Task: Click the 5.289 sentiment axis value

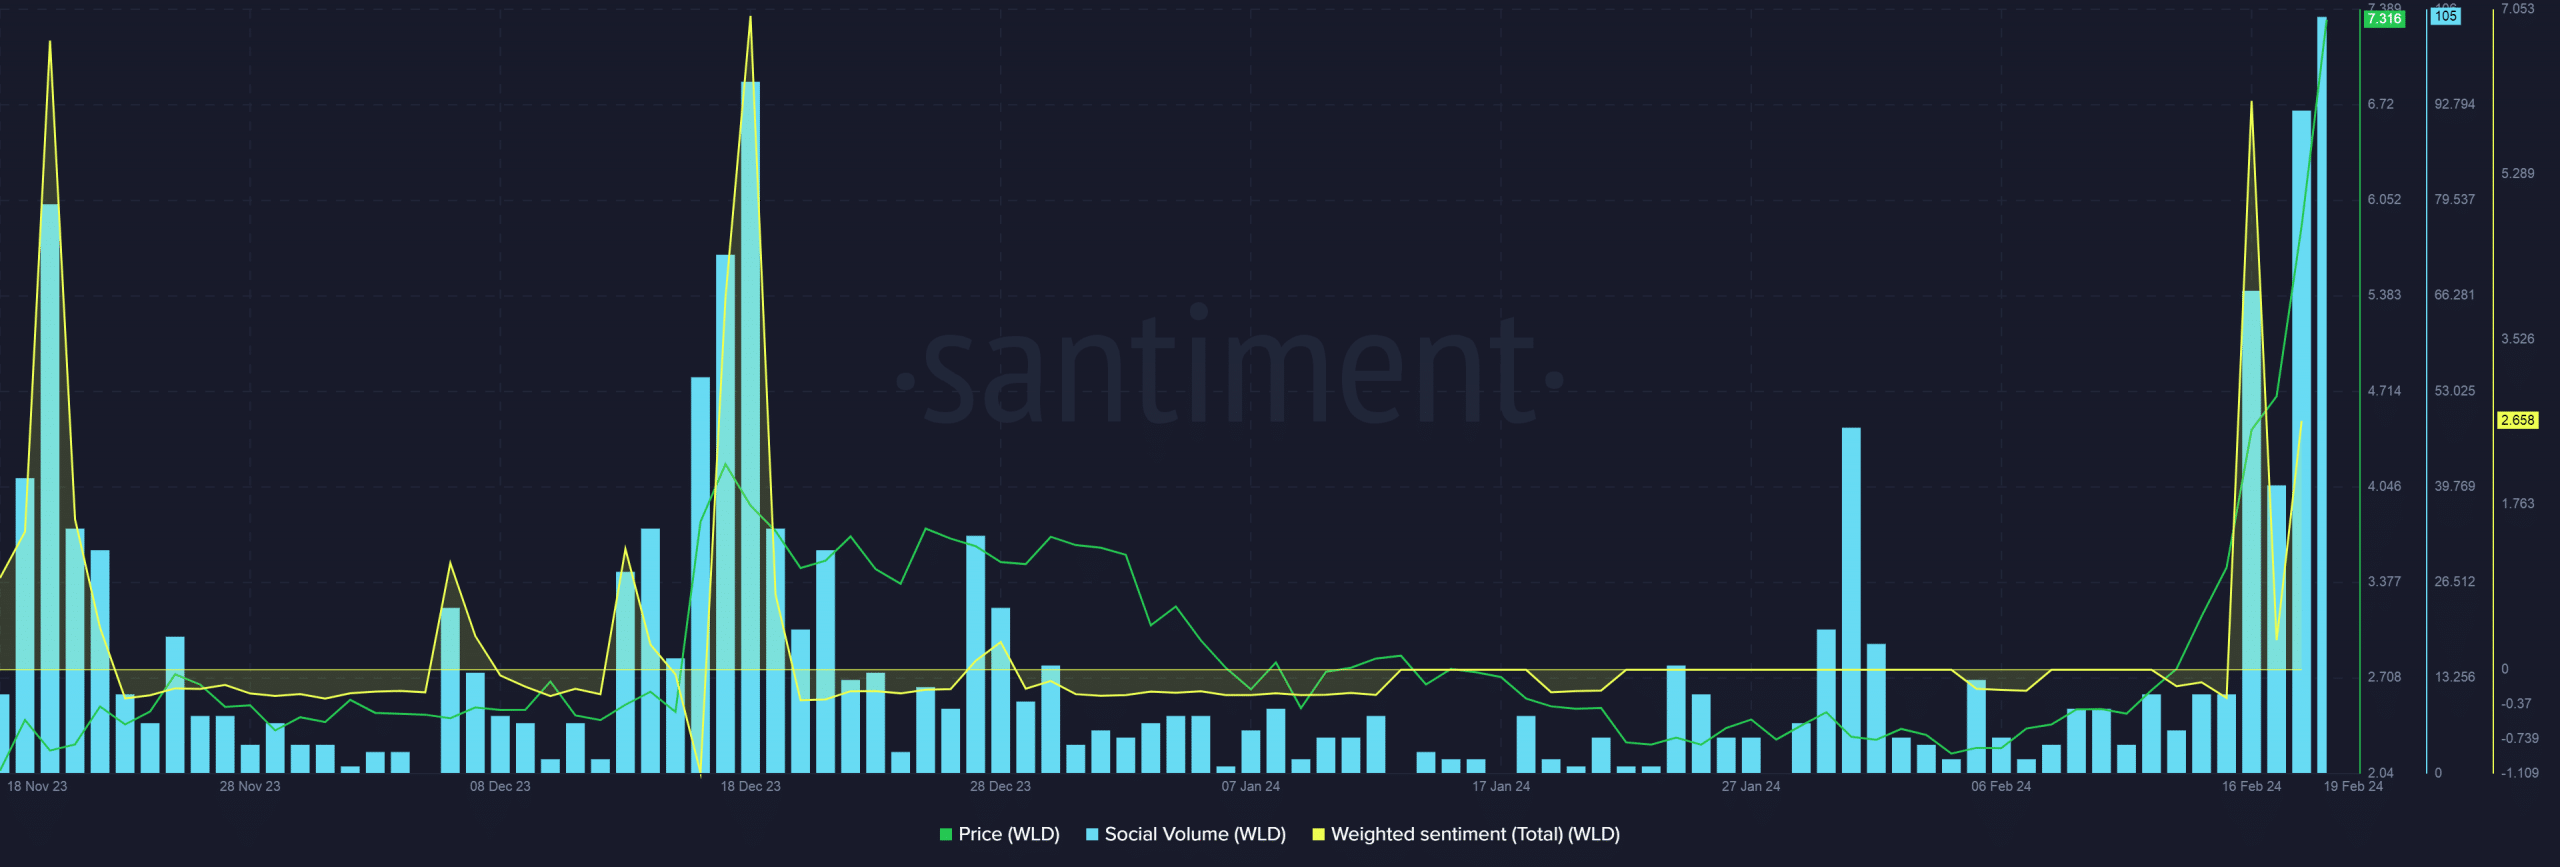Action: tap(2518, 173)
